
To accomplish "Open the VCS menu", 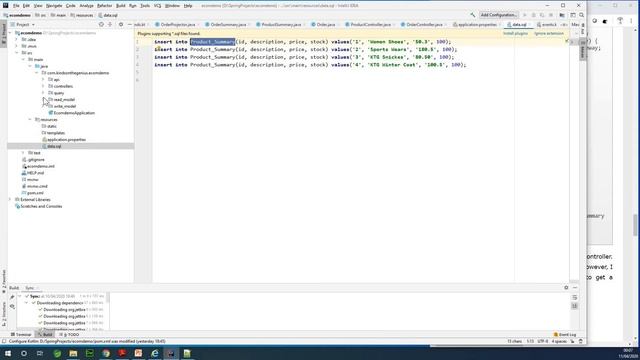I will coord(158,6).
